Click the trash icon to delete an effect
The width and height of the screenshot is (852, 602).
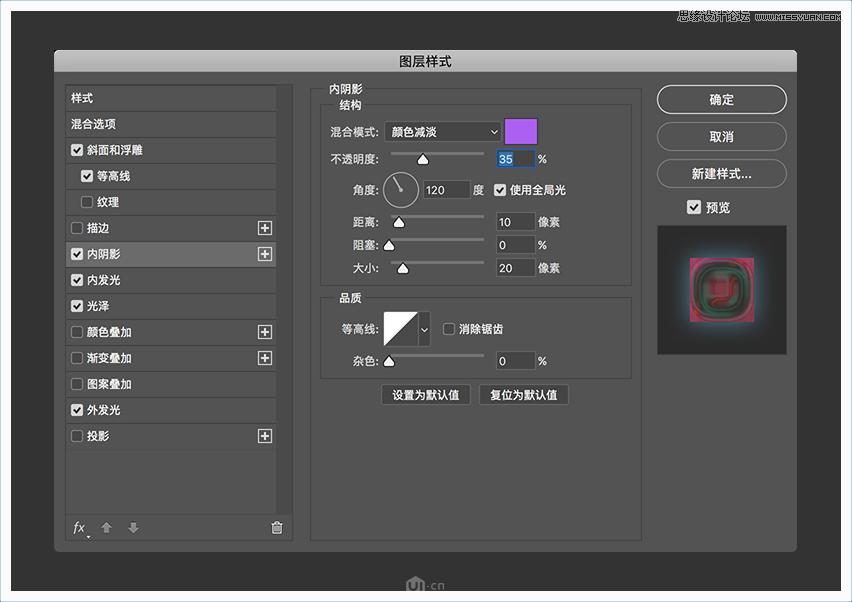276,528
